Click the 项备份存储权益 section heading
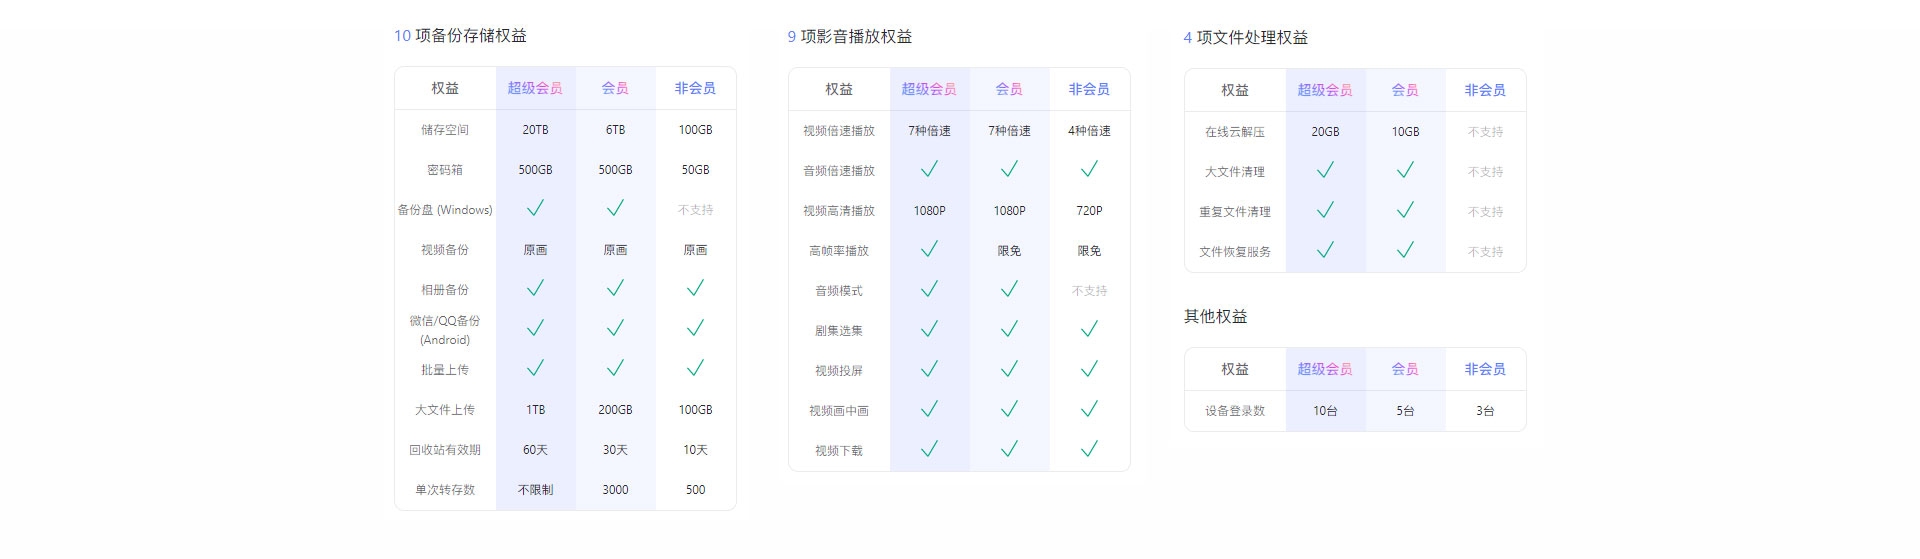Screen dimensions: 1920x559 pos(470,35)
